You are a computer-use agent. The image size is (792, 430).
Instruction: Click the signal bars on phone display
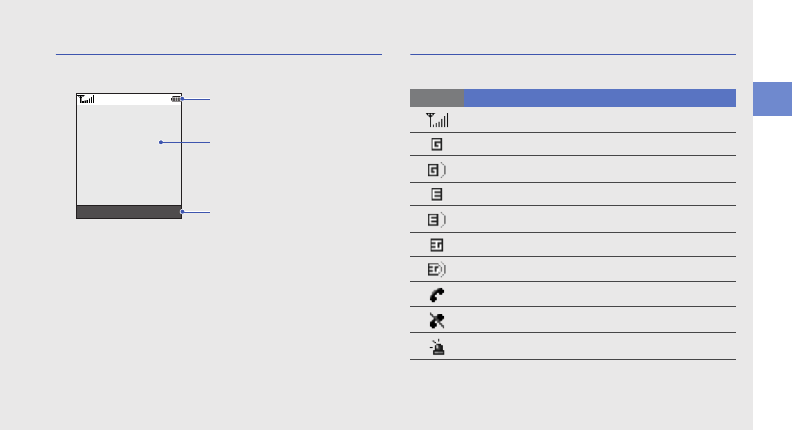[86, 99]
